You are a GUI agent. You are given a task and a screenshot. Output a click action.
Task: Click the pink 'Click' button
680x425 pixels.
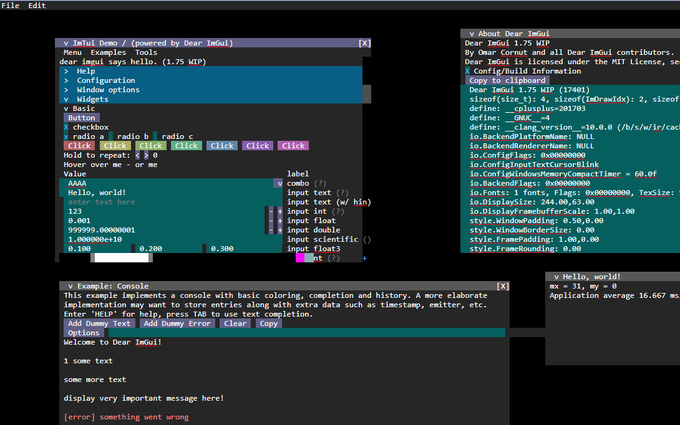[x=293, y=146]
